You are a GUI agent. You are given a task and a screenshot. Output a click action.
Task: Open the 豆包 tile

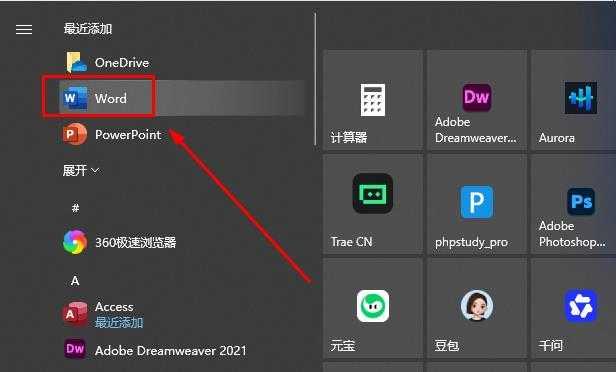click(x=477, y=308)
